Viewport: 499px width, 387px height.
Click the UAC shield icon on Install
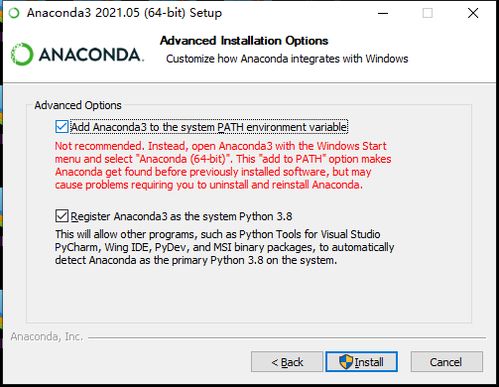coord(346,362)
